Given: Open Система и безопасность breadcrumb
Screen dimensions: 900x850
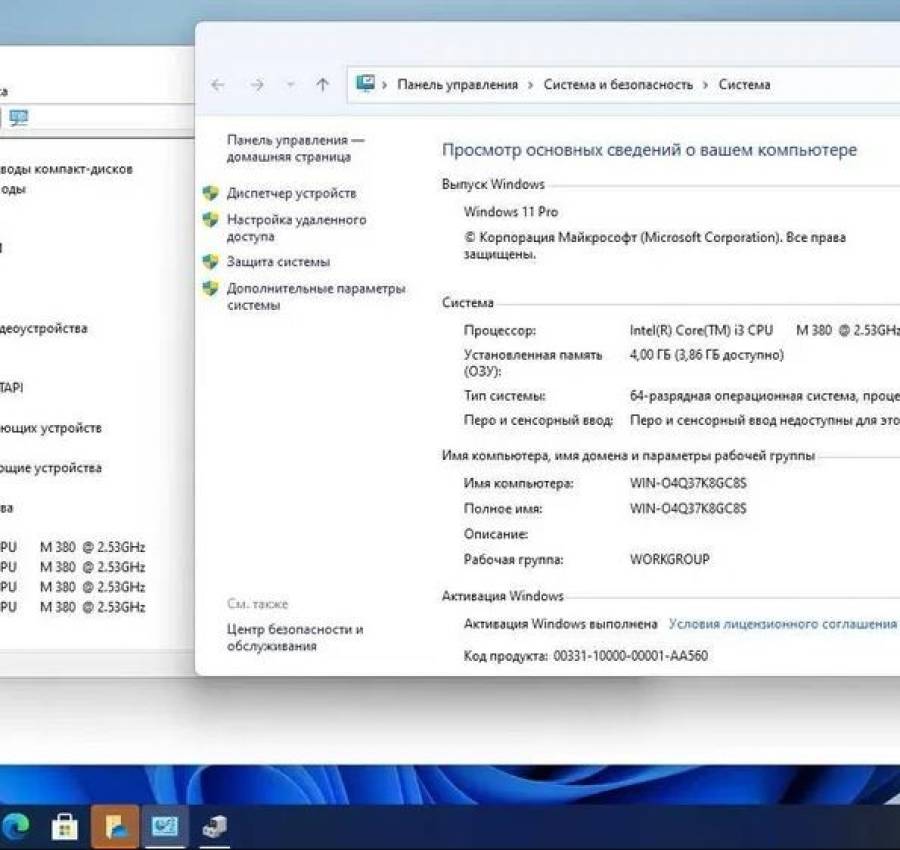Looking at the screenshot, I should pos(618,85).
